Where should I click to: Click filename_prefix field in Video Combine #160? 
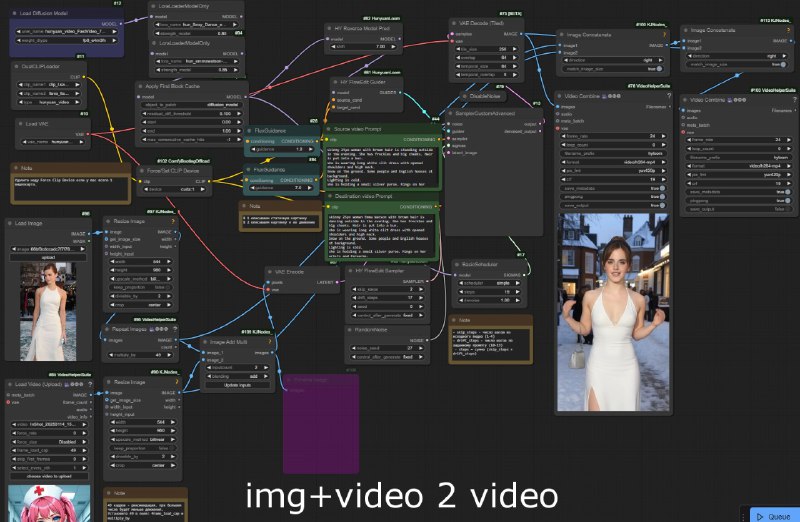(x=739, y=157)
